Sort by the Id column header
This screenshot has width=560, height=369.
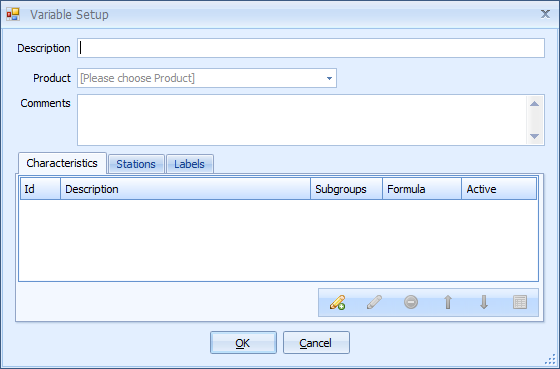click(40, 189)
